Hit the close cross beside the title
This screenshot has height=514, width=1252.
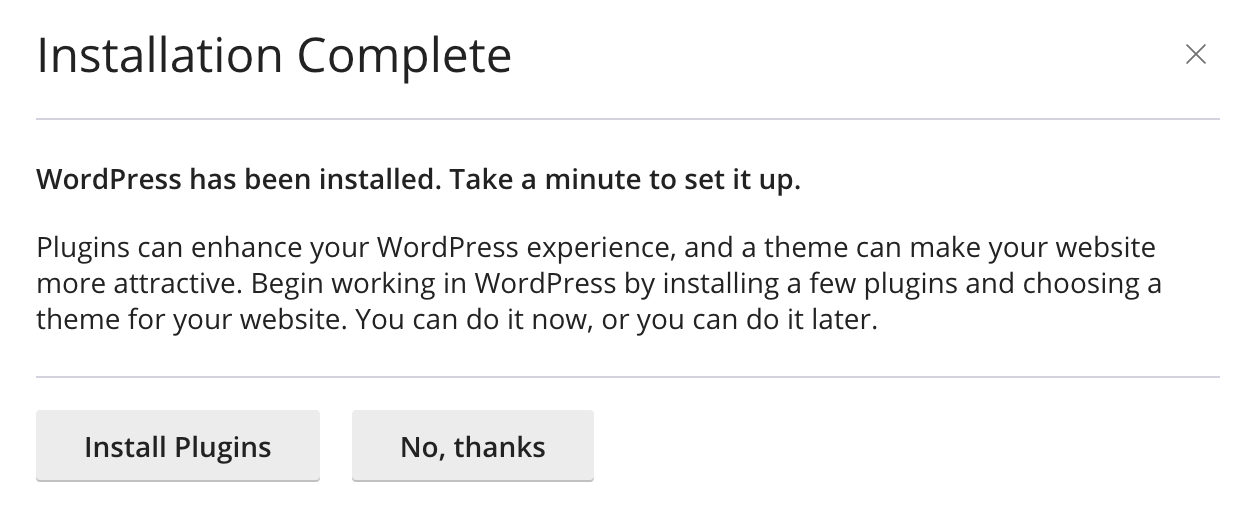coord(1195,55)
